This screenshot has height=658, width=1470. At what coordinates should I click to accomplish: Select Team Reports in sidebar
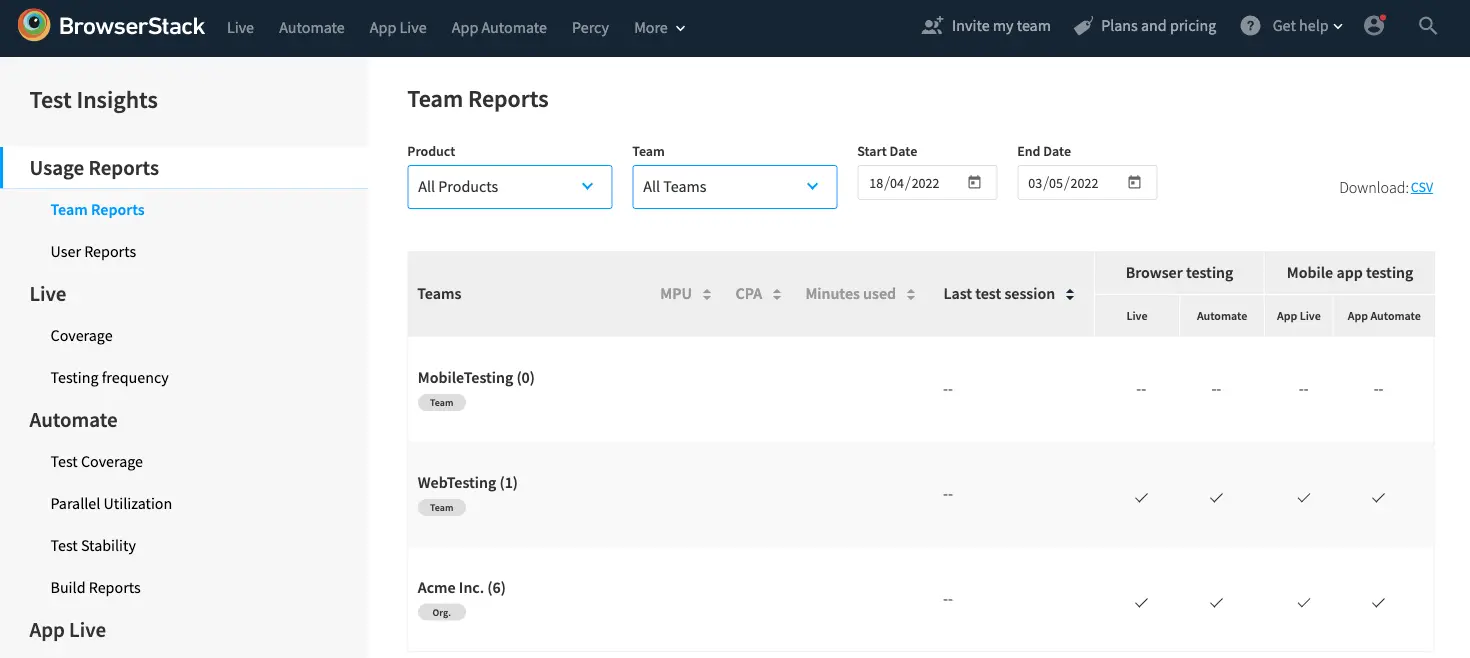pyautogui.click(x=97, y=210)
